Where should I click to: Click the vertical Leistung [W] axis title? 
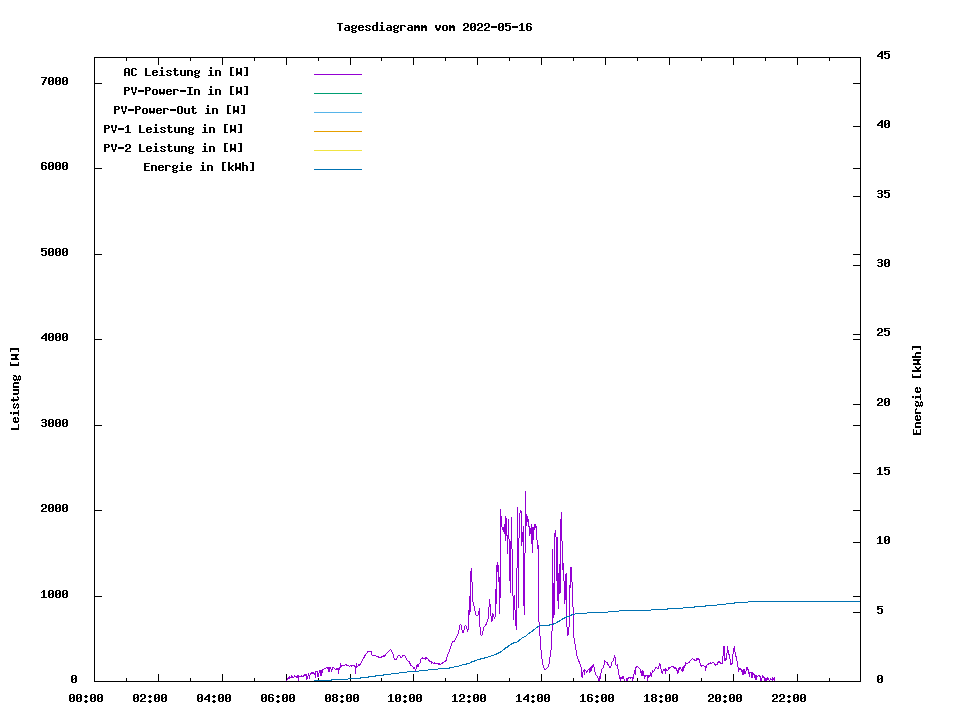(x=15, y=388)
